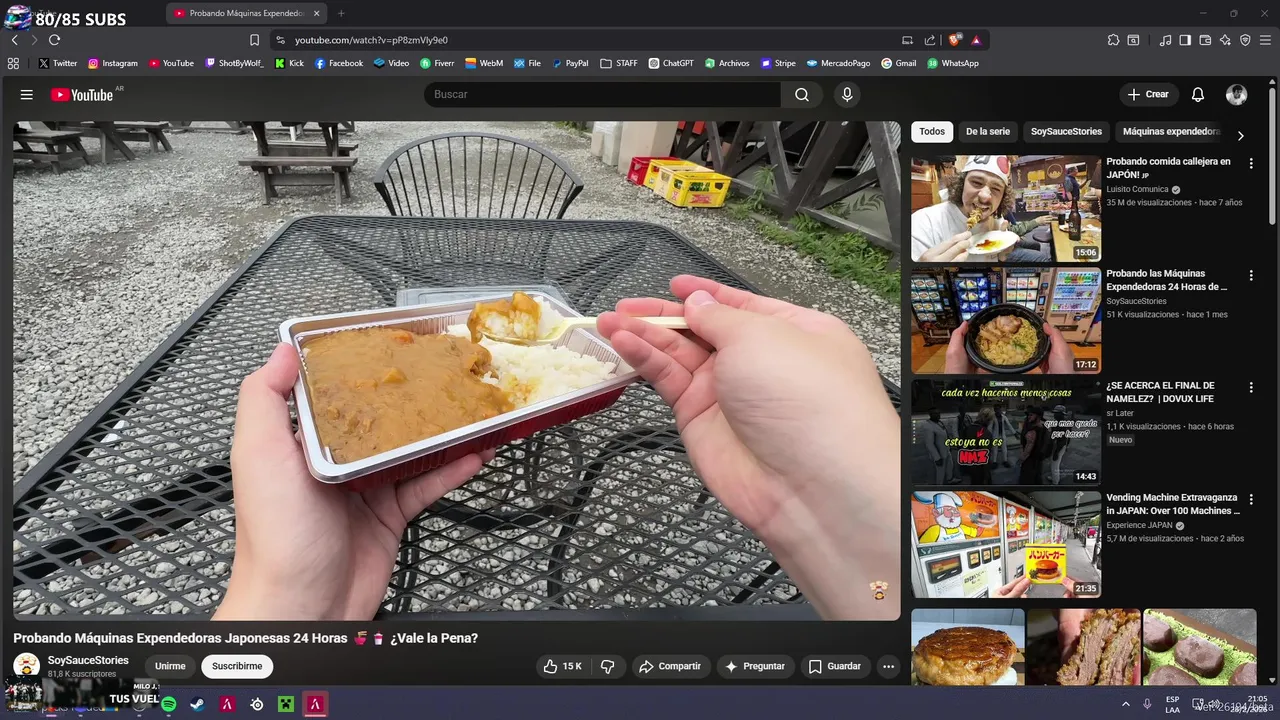Open the WhatsApp bookmark
Viewport: 1280px width, 720px height.
click(952, 63)
